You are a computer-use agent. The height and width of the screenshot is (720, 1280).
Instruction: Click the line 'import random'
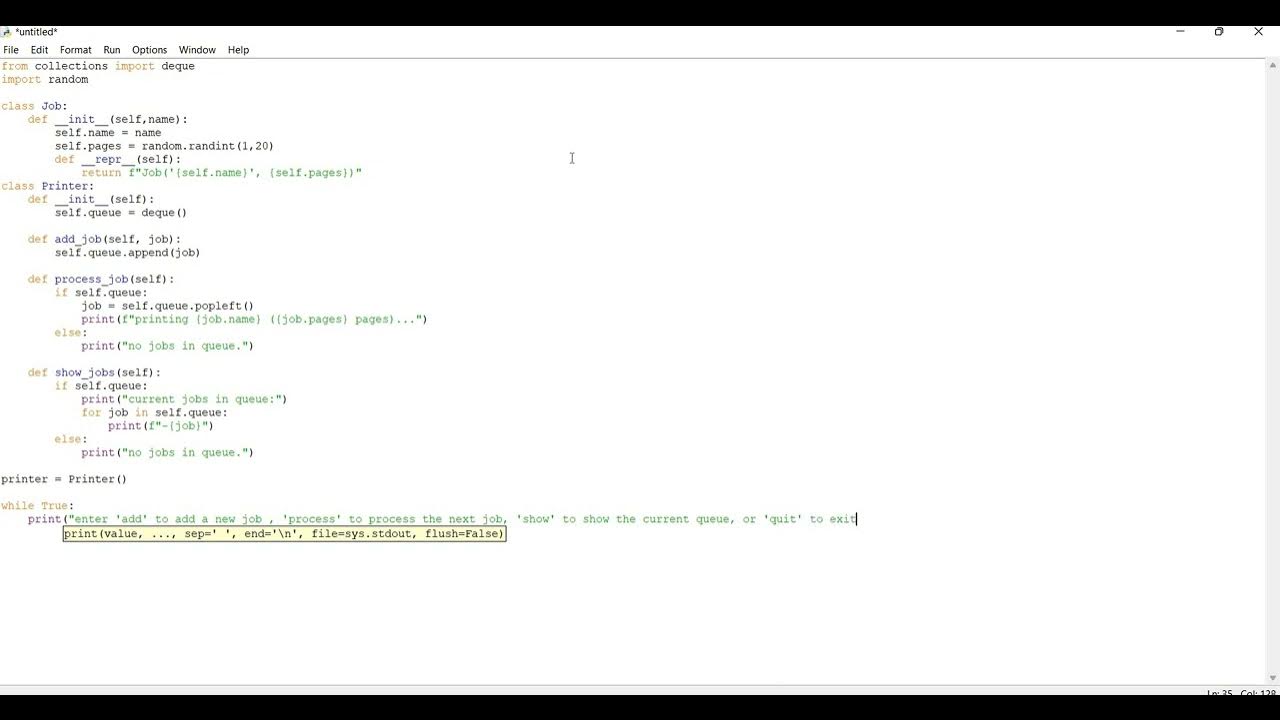pos(45,80)
